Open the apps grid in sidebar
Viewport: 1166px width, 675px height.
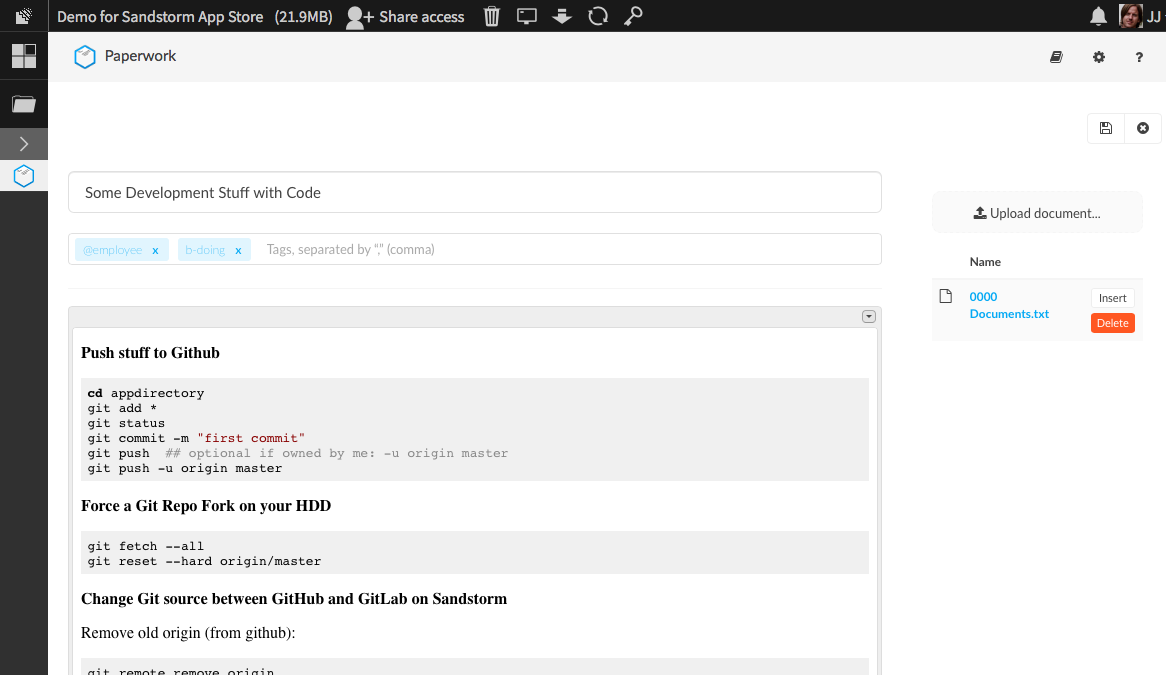[x=24, y=56]
